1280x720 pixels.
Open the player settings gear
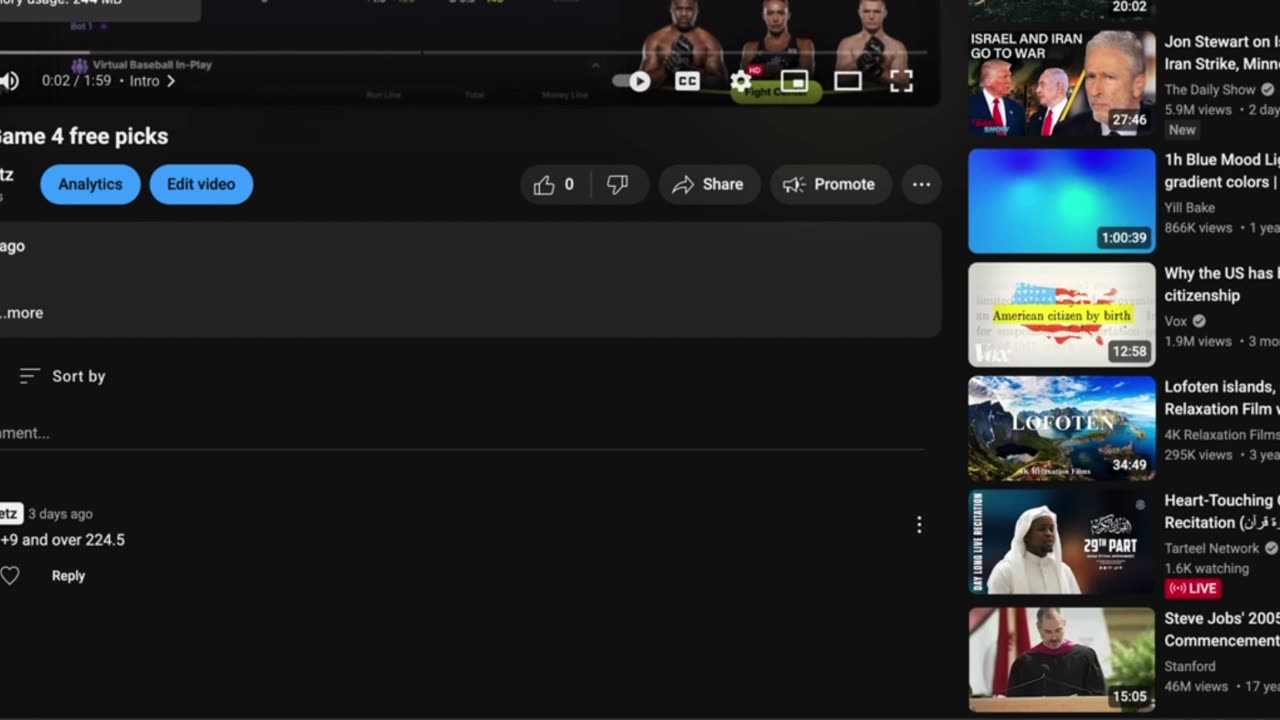pyautogui.click(x=741, y=81)
